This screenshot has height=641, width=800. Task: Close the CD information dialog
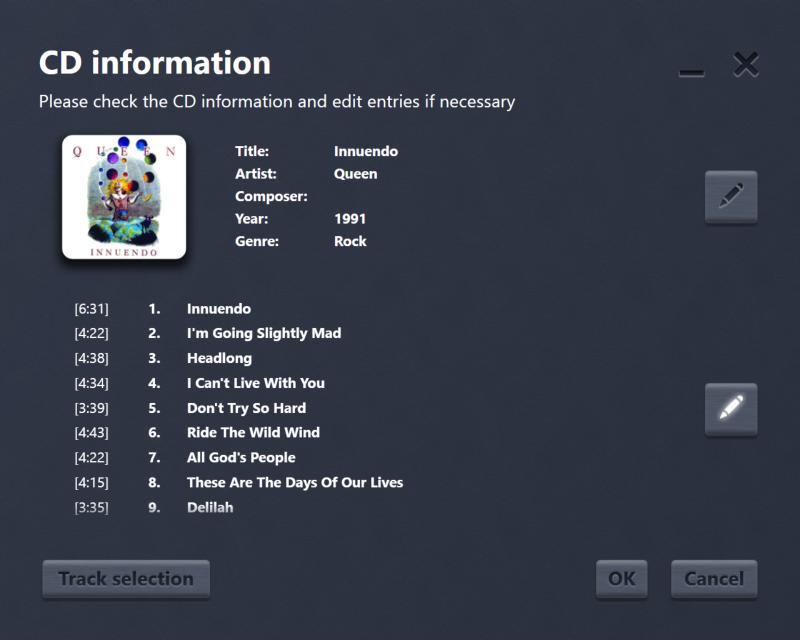point(746,66)
